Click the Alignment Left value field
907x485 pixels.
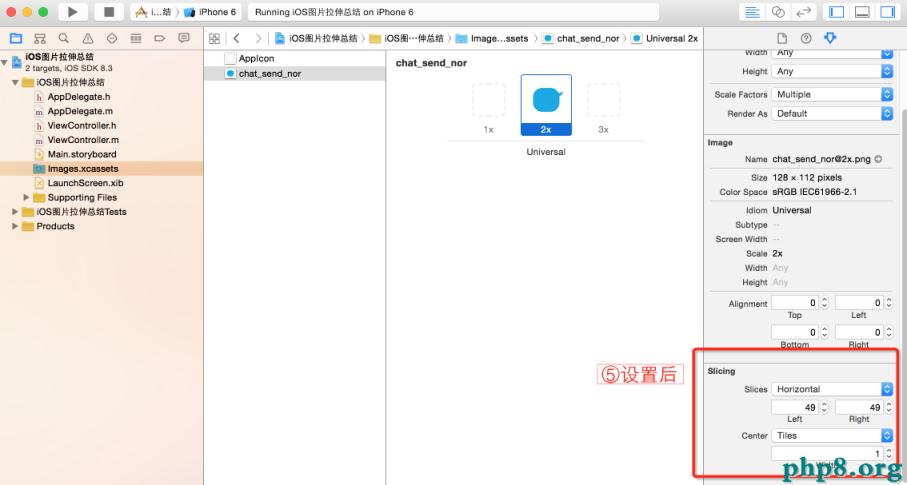pos(858,303)
